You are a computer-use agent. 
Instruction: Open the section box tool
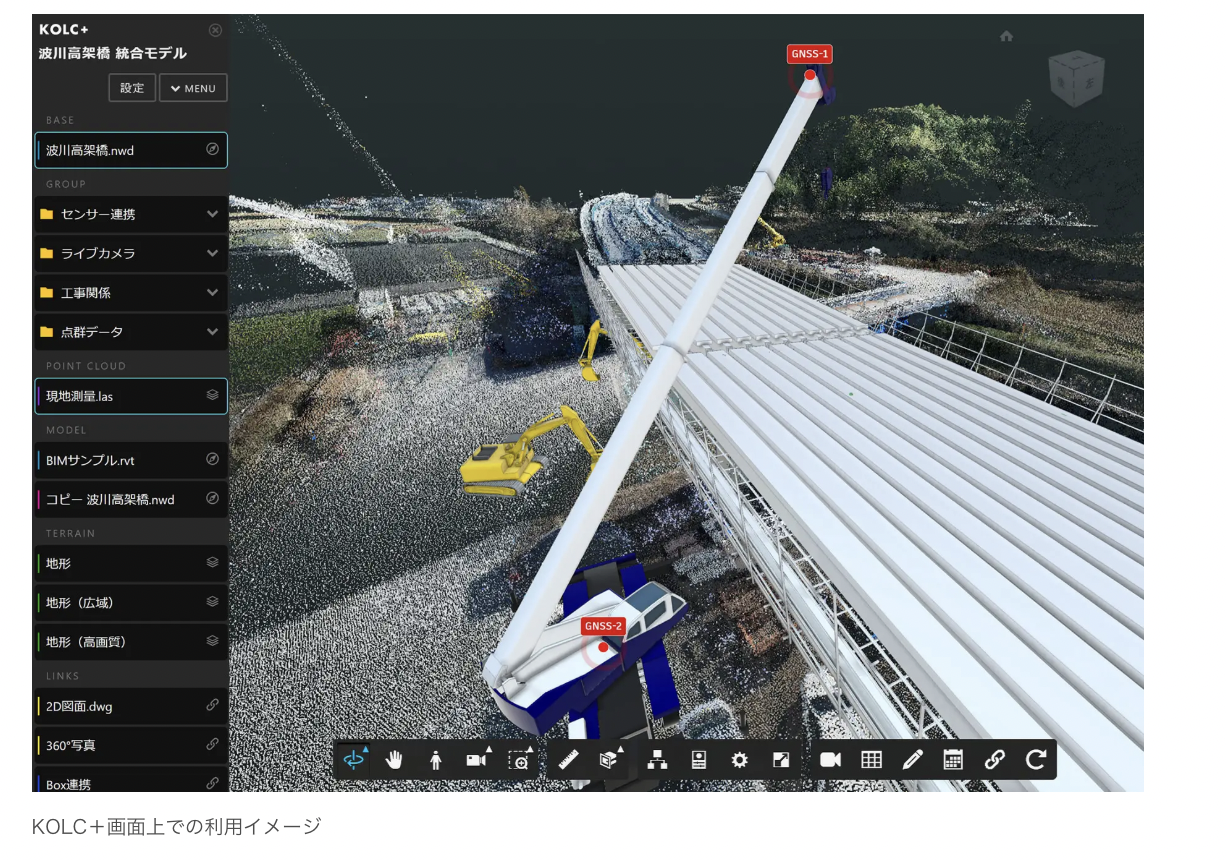(609, 760)
